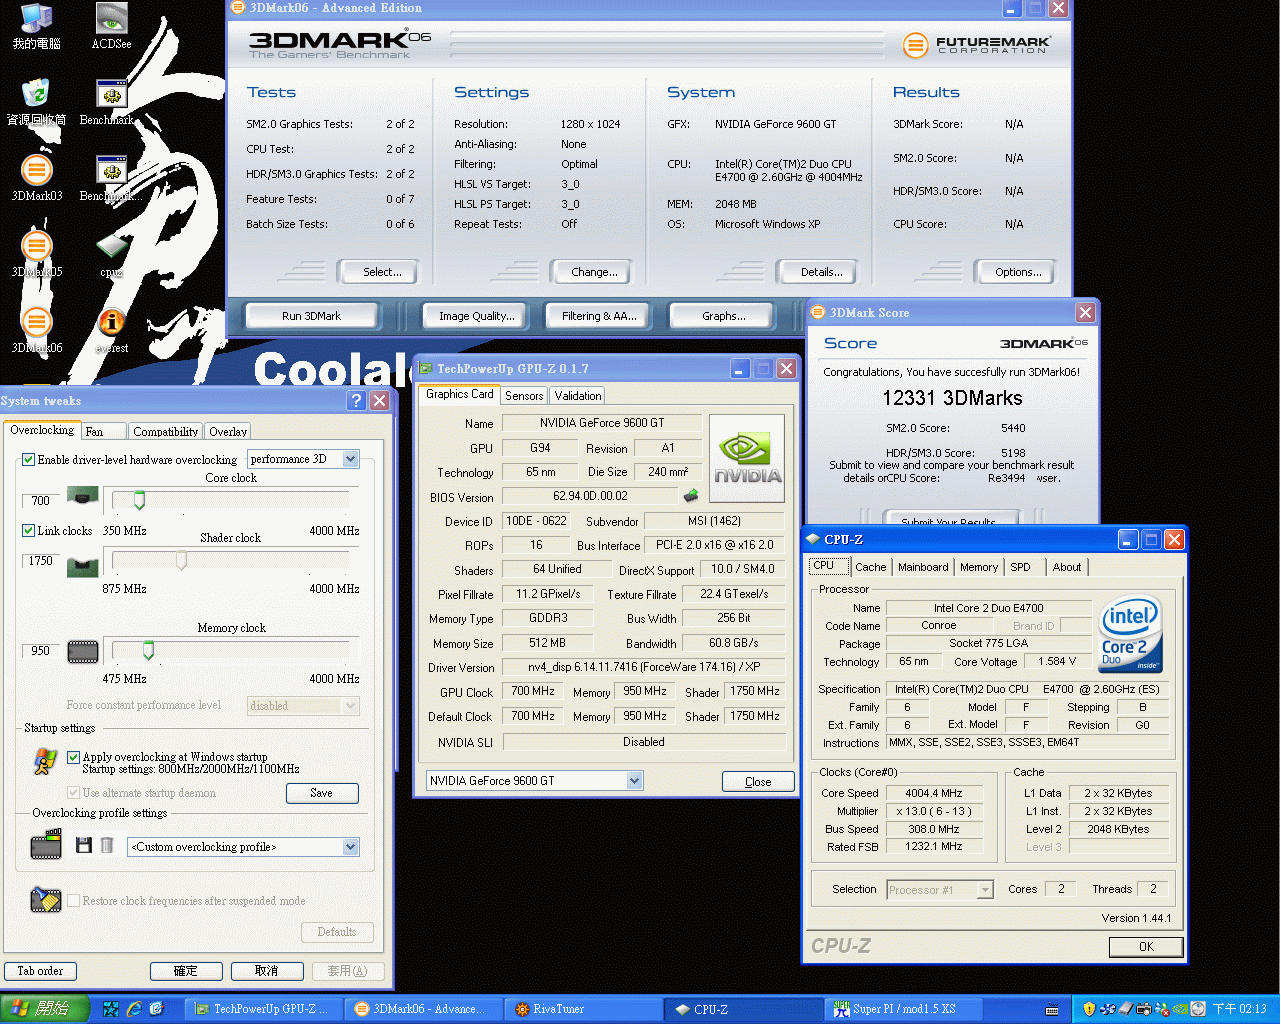The image size is (1280, 1024).
Task: Click Select... under Tests
Action: (378, 272)
